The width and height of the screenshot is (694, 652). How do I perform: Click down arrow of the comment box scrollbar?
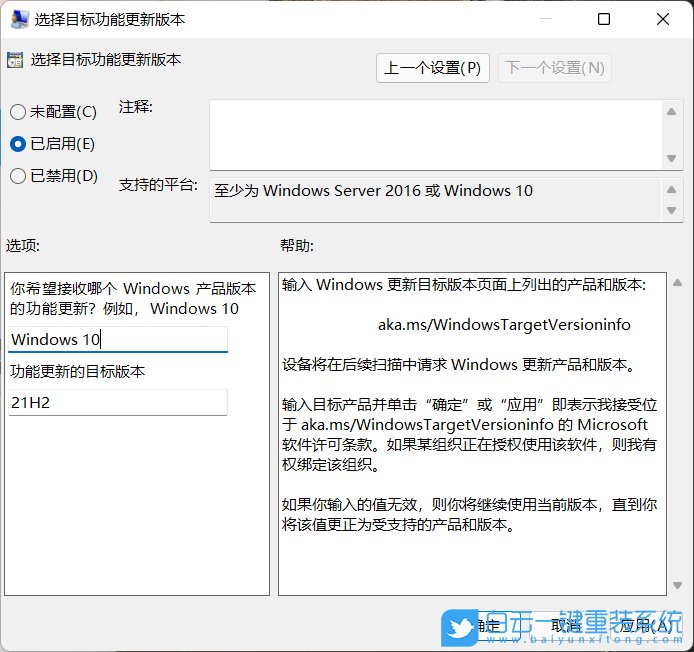coord(671,158)
